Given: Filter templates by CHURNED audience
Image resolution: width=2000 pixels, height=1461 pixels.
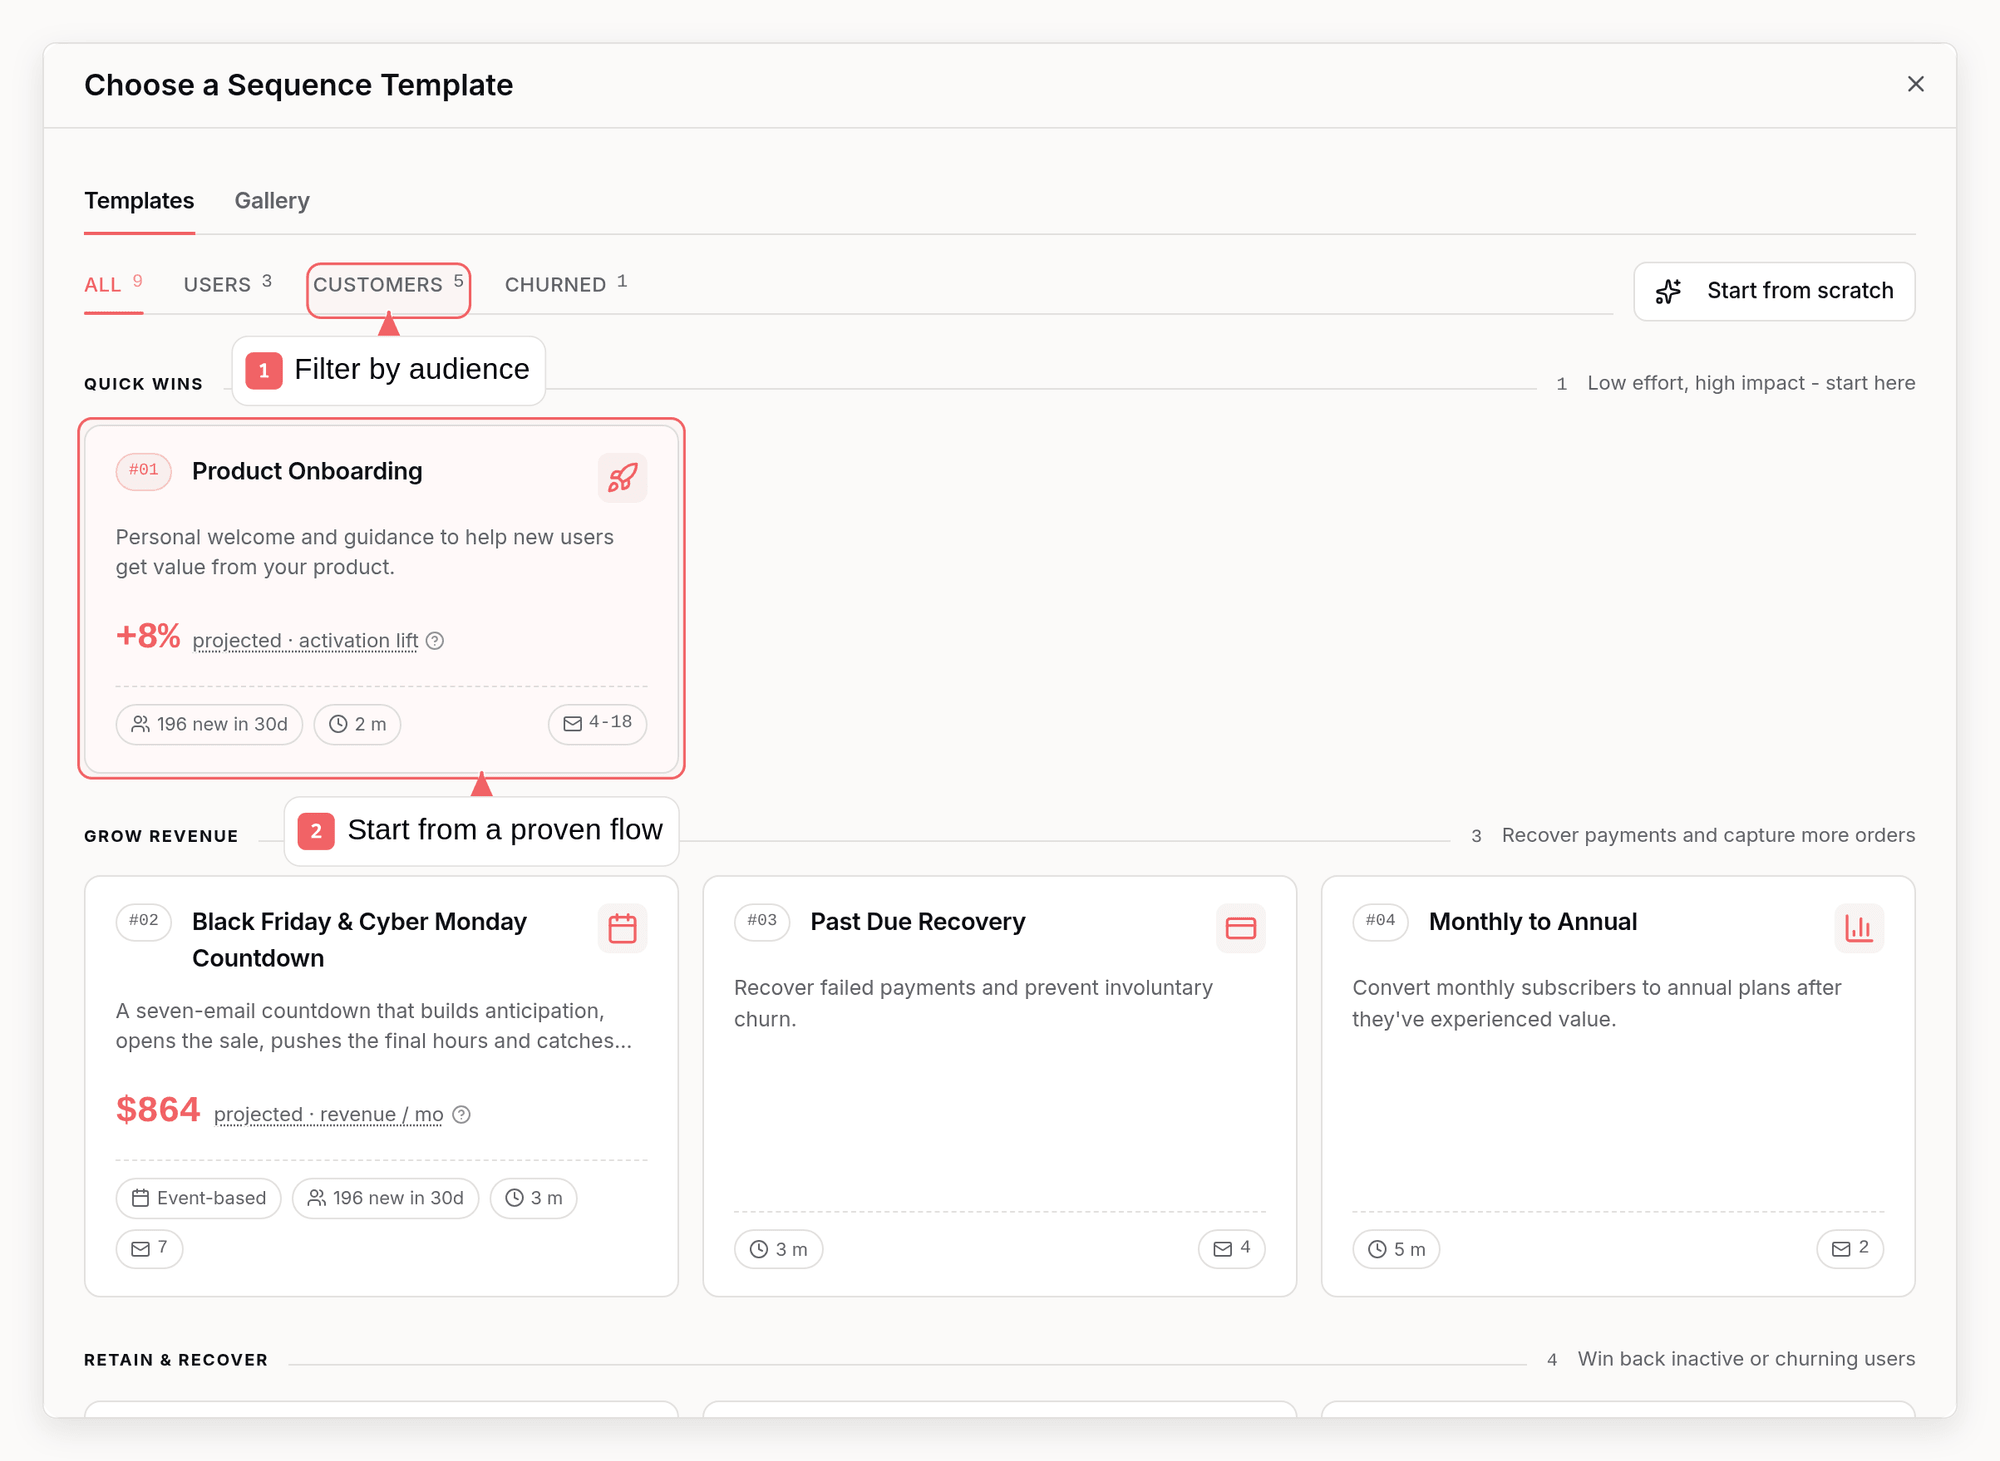Looking at the screenshot, I should (566, 285).
